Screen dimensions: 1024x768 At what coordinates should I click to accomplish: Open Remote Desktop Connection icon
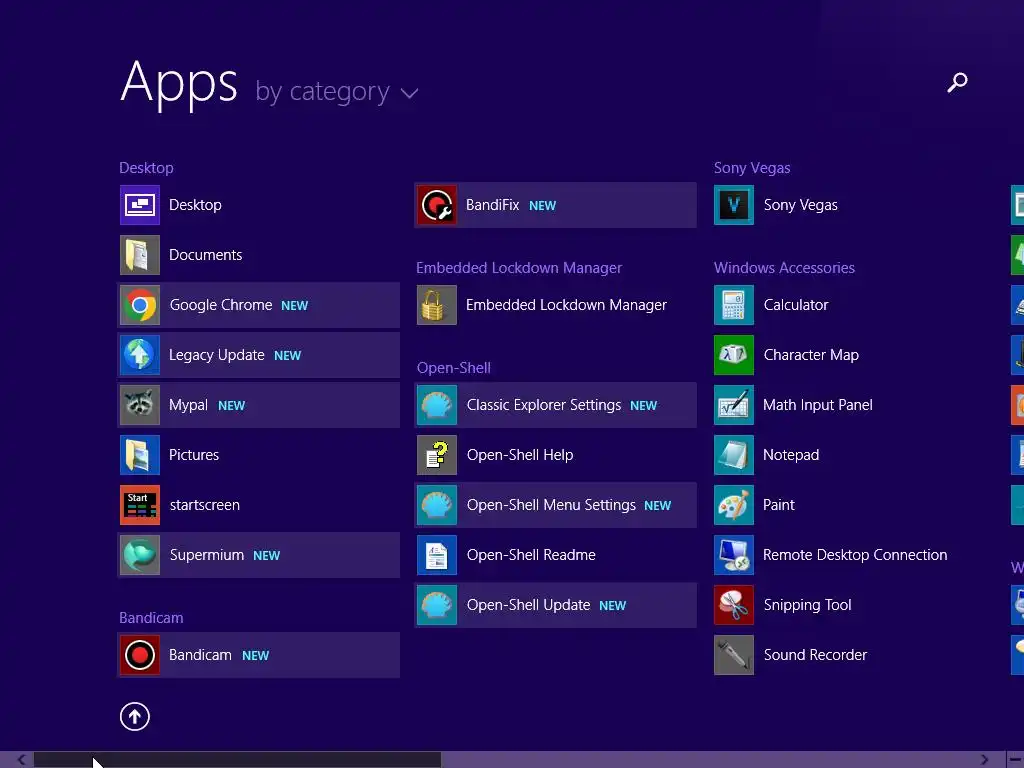click(734, 555)
